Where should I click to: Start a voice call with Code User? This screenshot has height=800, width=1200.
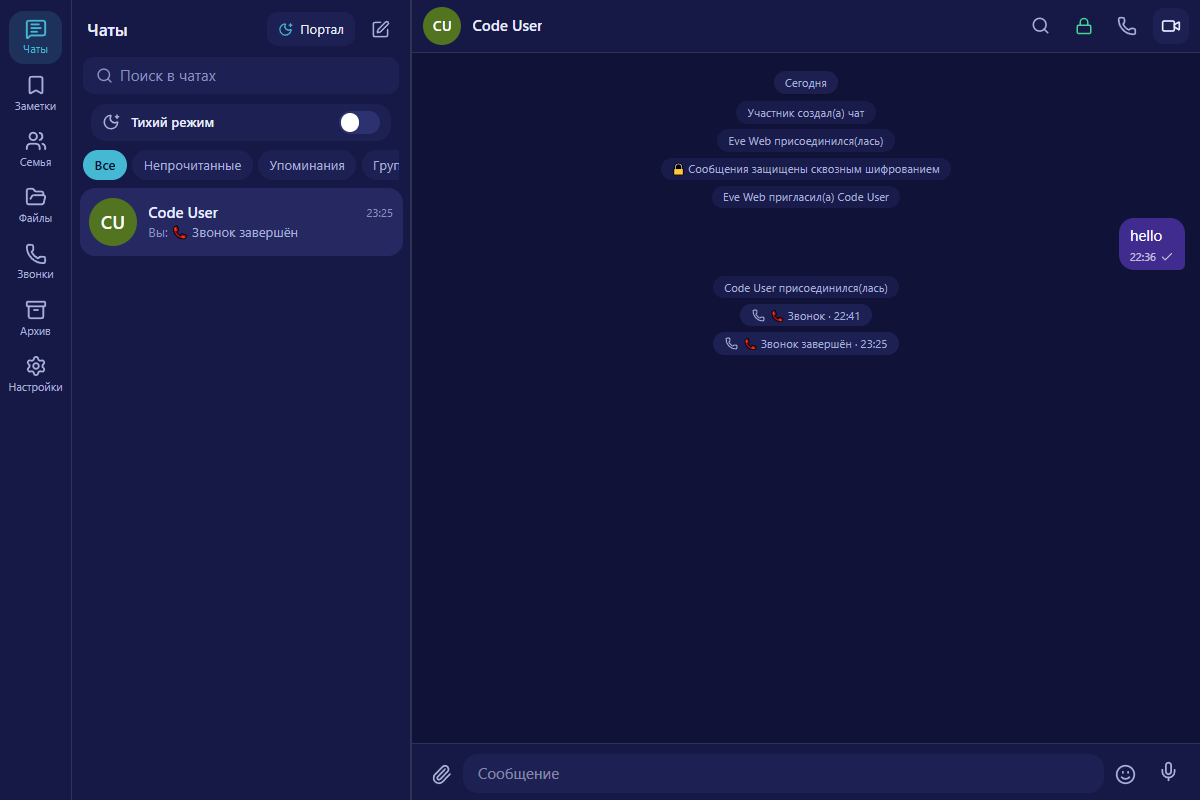click(1127, 26)
